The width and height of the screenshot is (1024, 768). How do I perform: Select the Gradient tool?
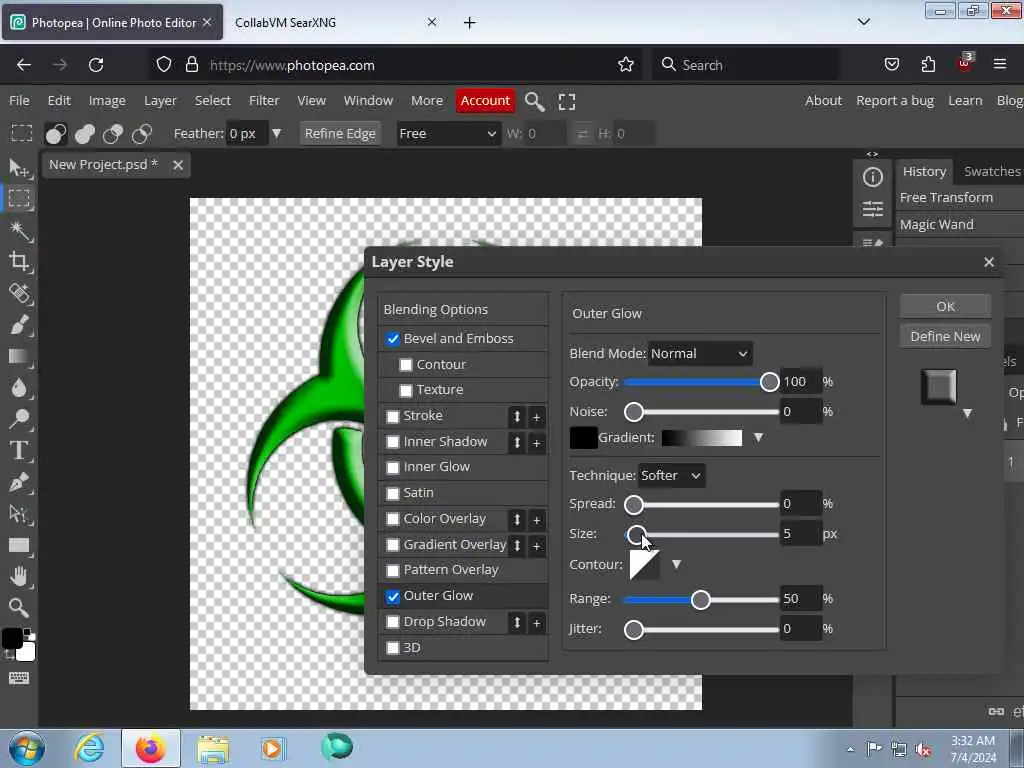[x=19, y=356]
